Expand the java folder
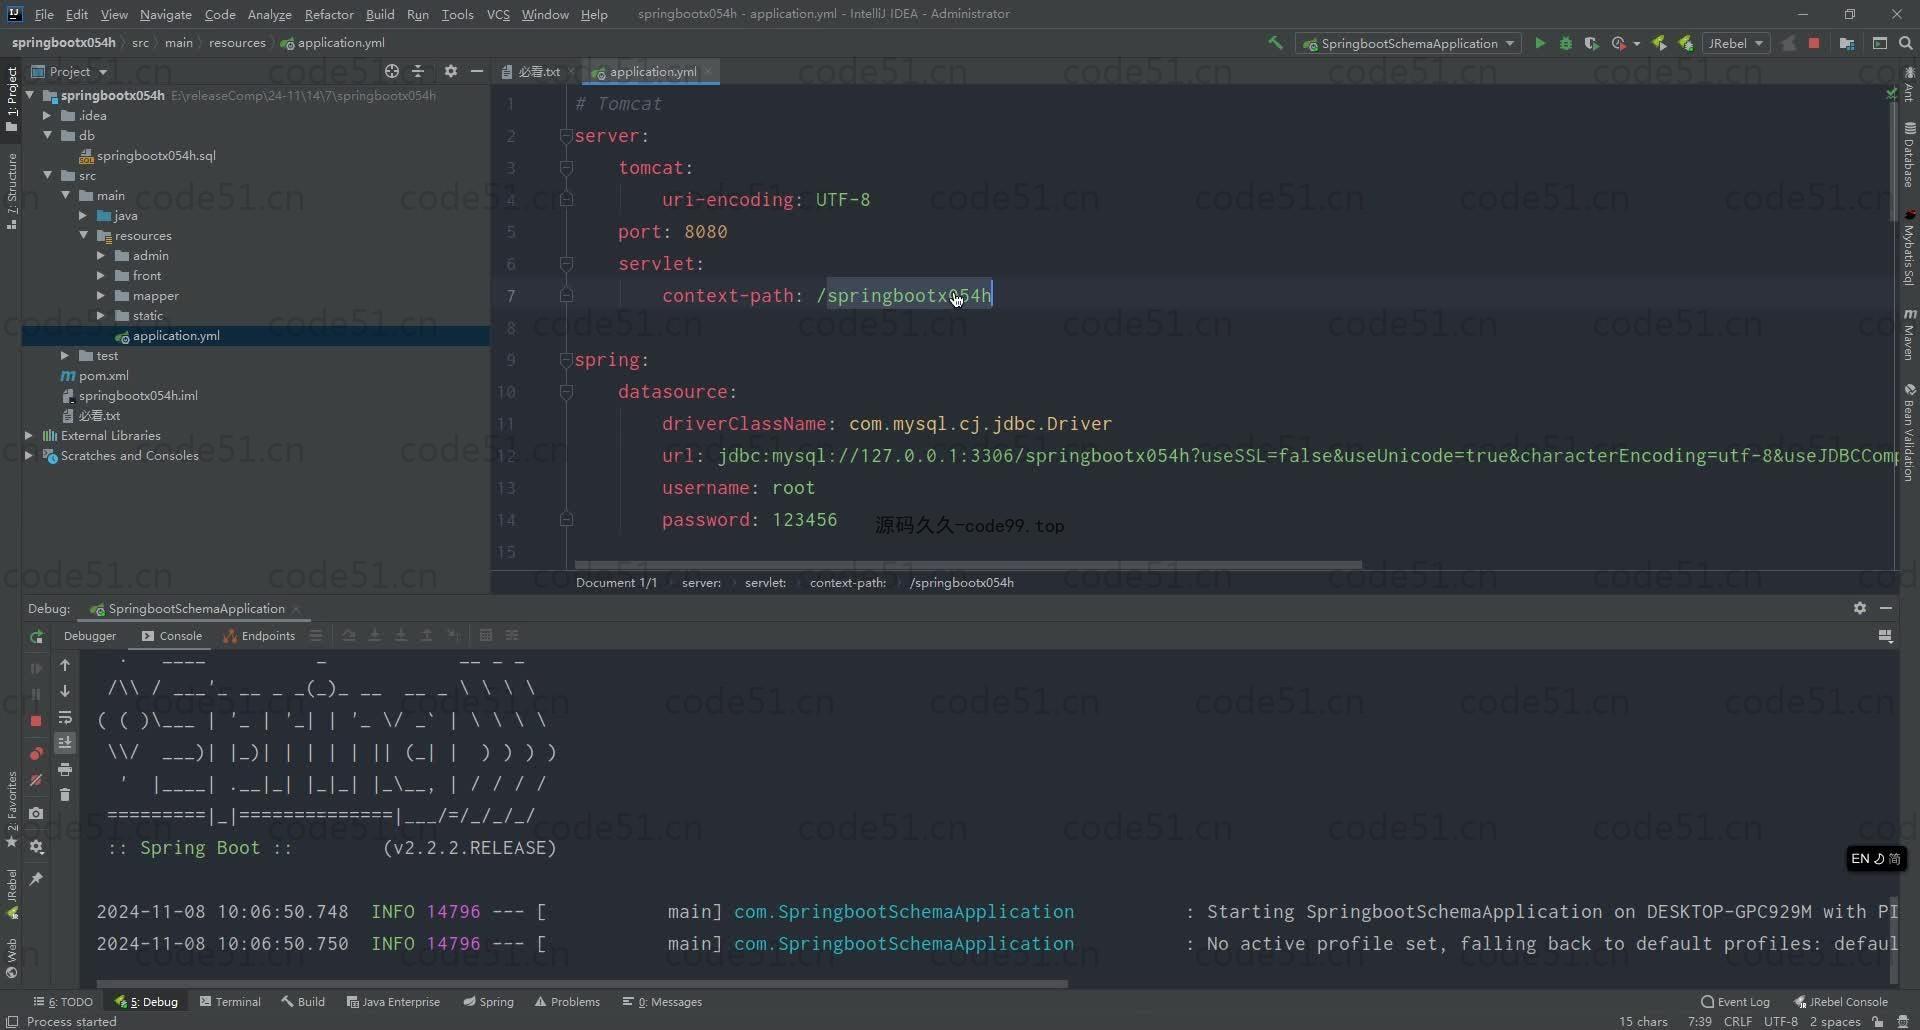 pyautogui.click(x=83, y=215)
